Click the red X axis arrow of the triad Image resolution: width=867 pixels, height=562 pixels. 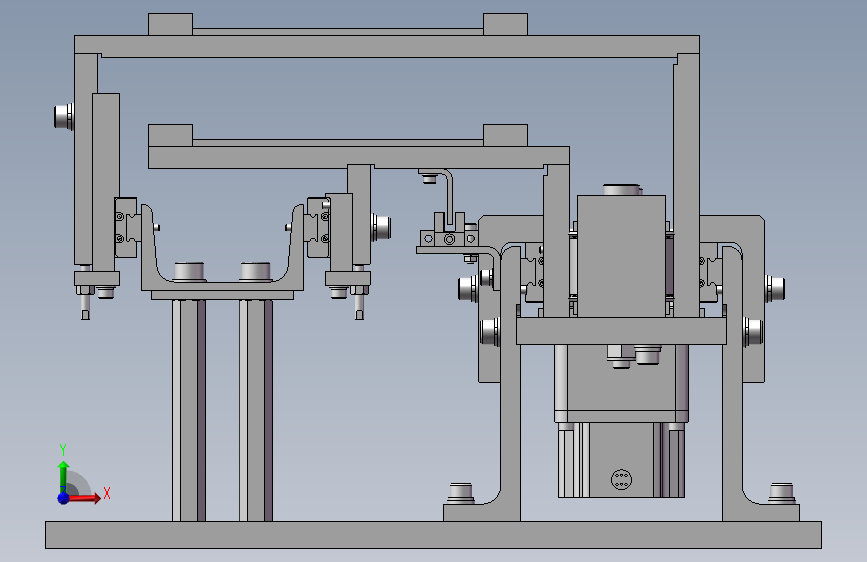(x=84, y=498)
